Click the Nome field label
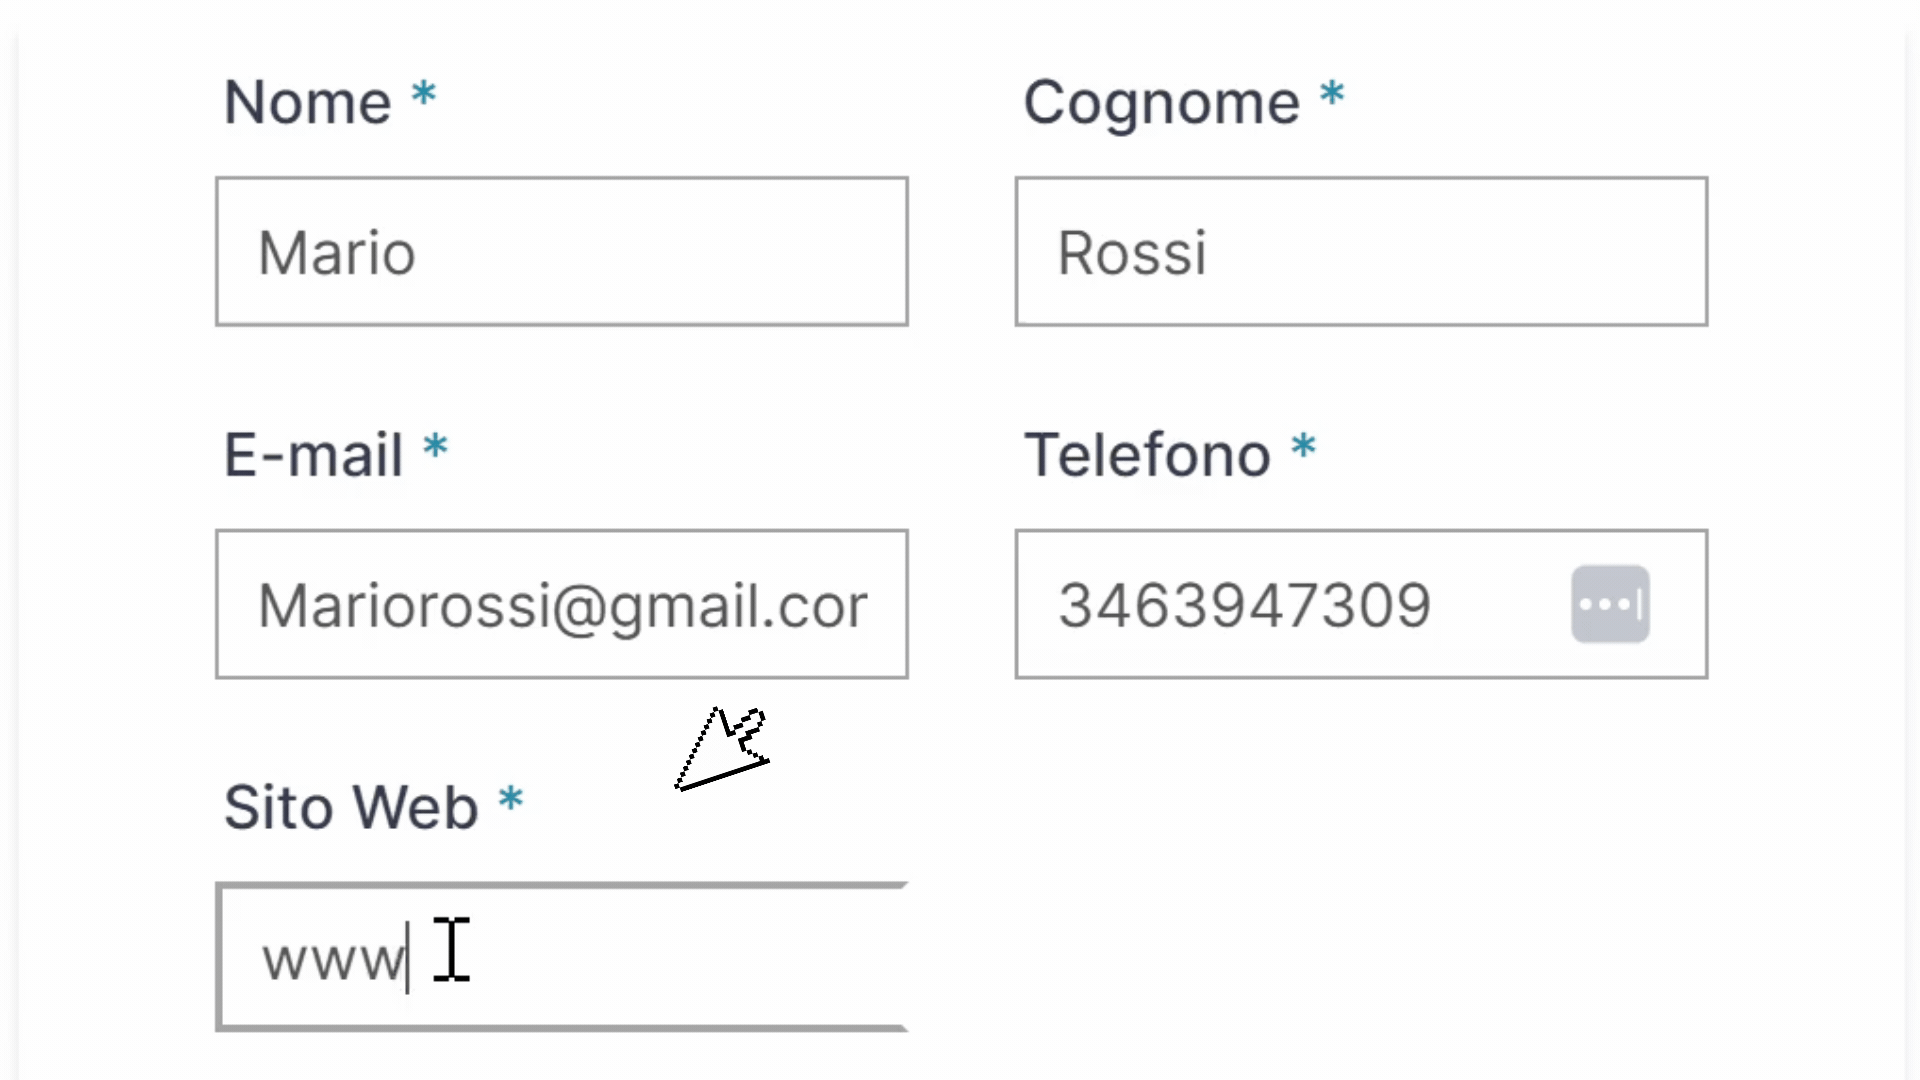The image size is (1920, 1080). tap(308, 102)
